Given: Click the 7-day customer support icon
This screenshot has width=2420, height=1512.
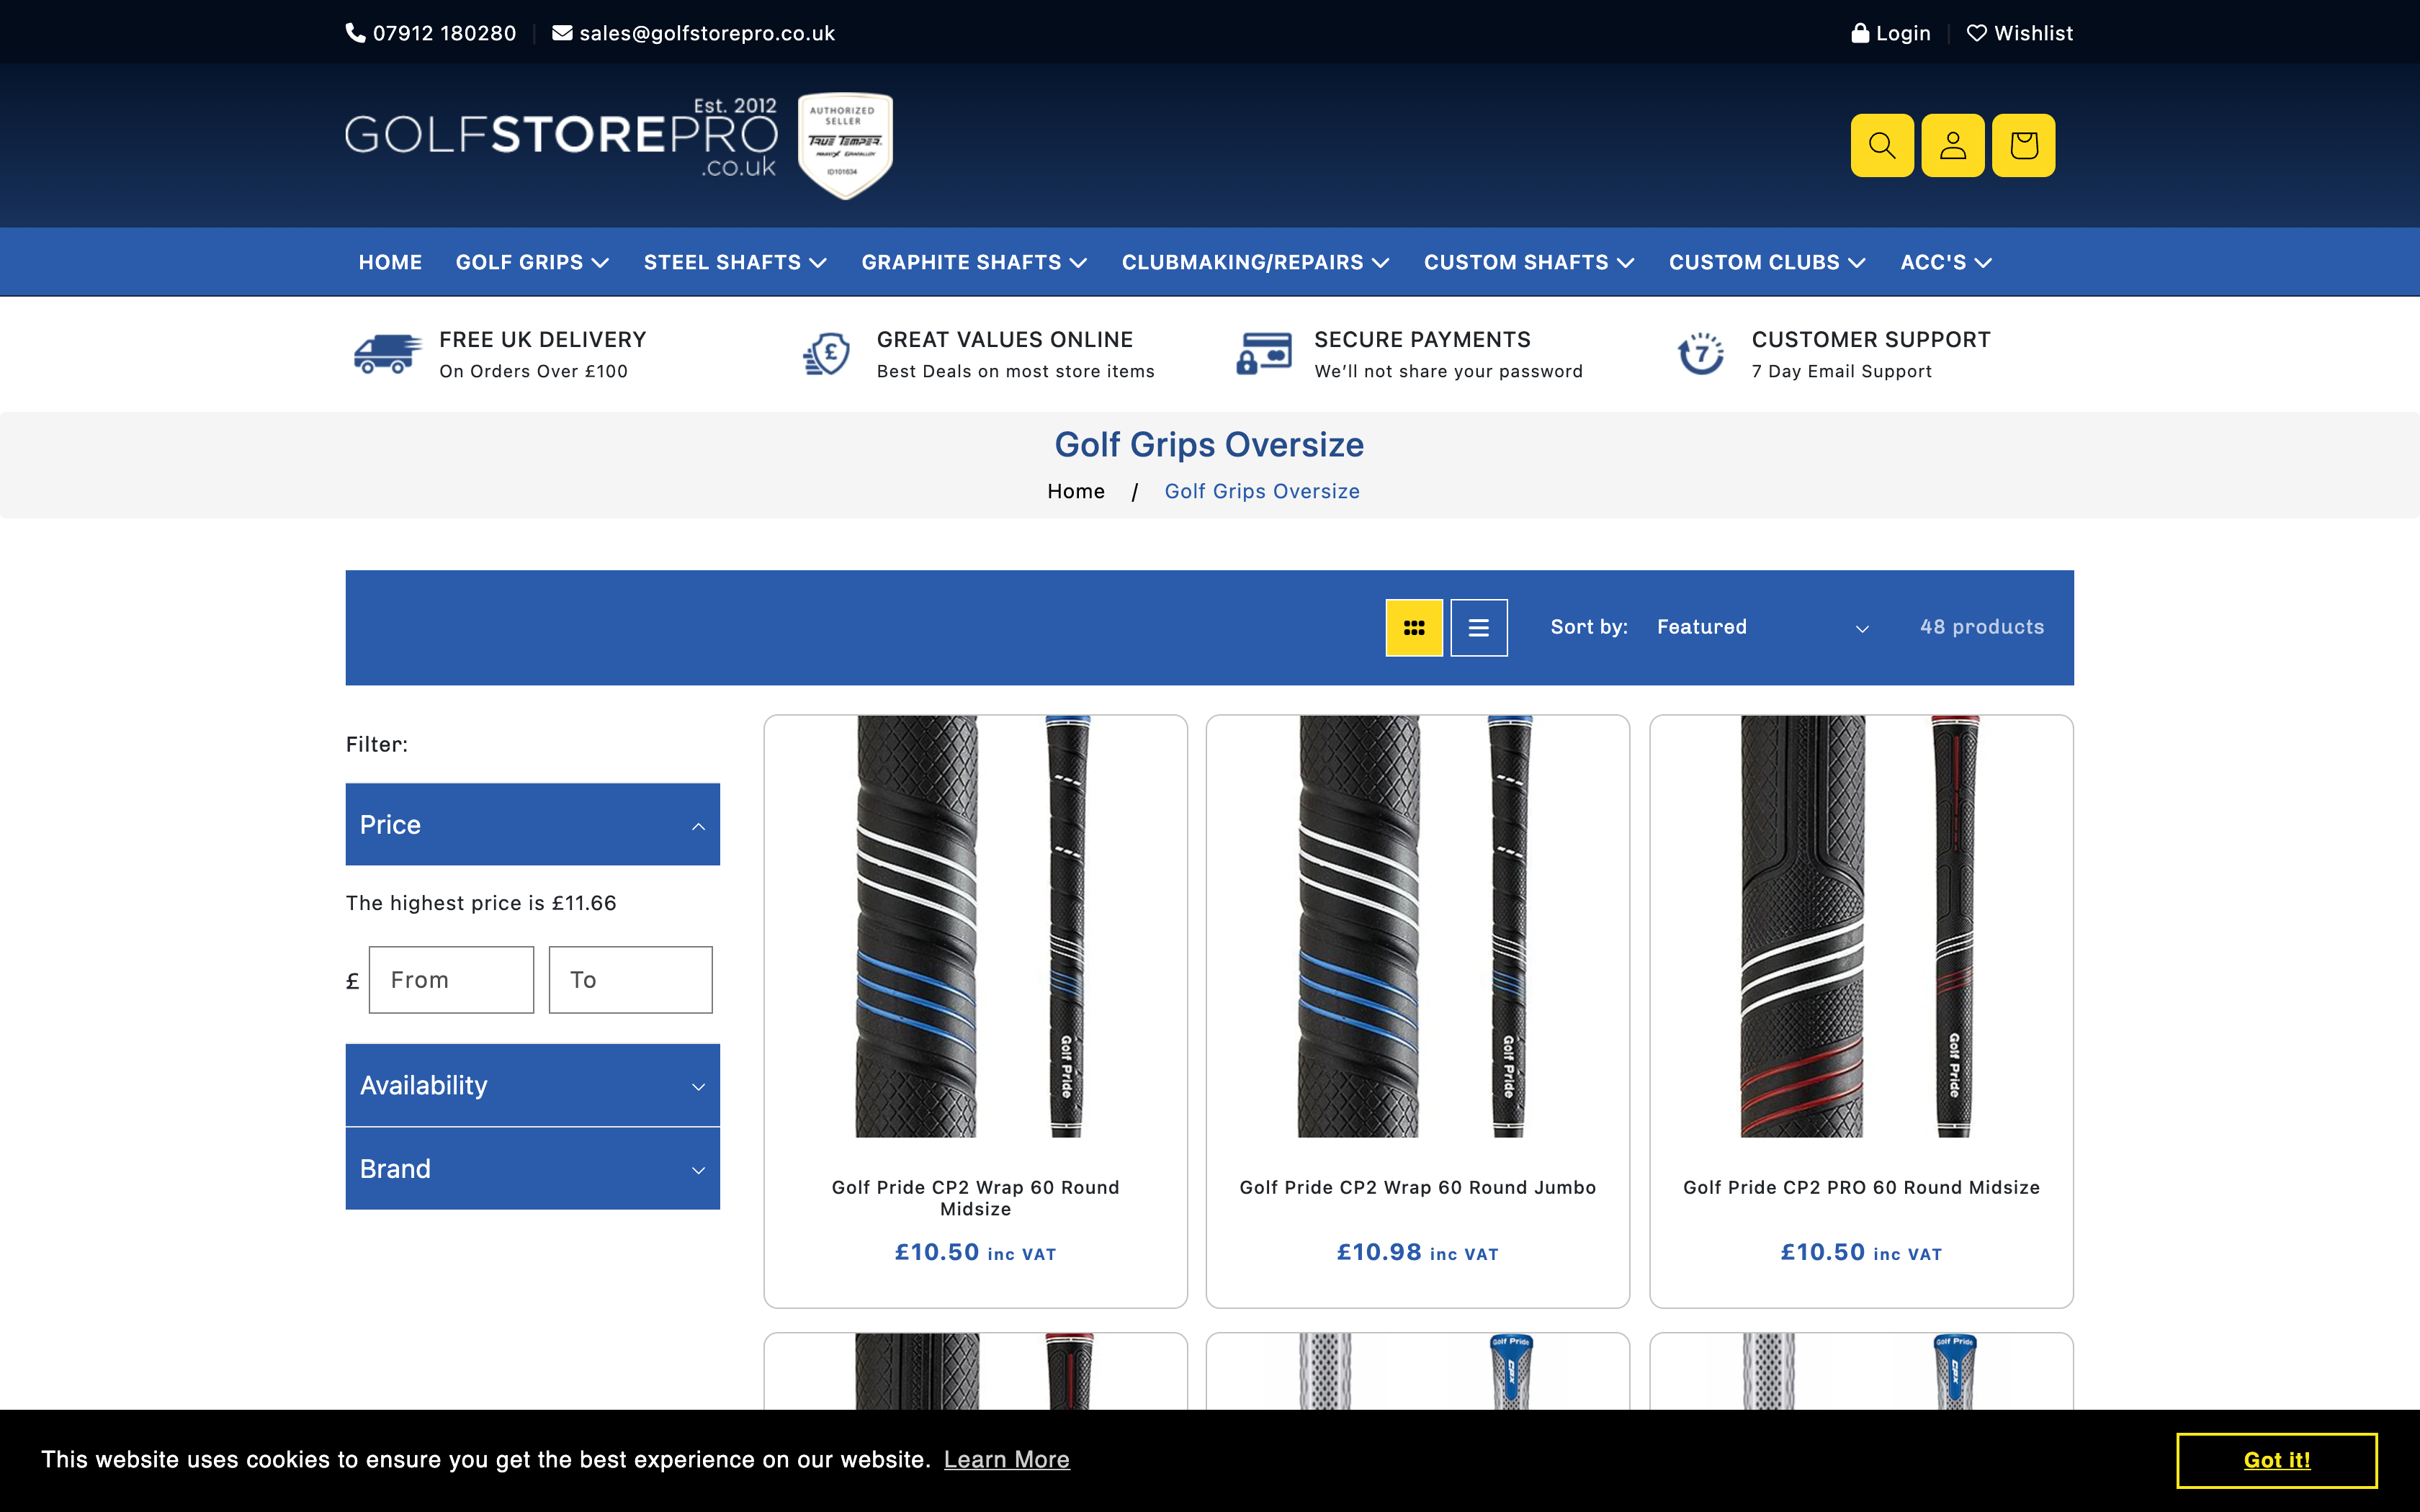Looking at the screenshot, I should tap(1701, 354).
